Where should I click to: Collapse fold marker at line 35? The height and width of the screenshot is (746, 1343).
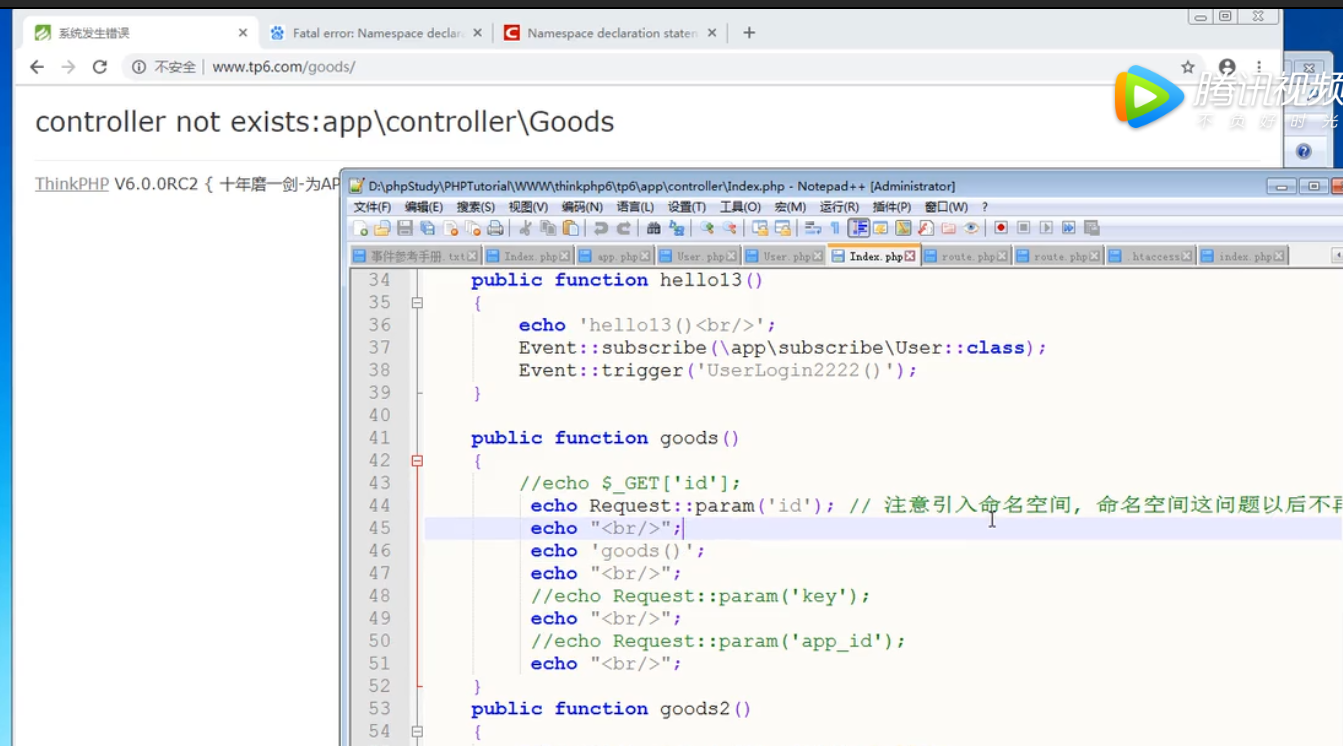click(417, 302)
